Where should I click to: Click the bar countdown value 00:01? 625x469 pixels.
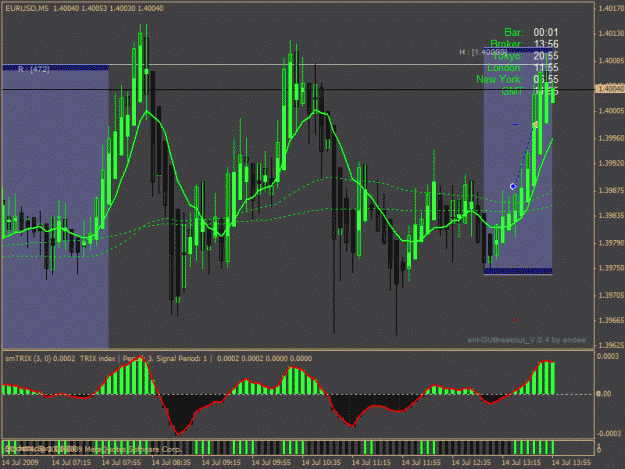pos(546,32)
